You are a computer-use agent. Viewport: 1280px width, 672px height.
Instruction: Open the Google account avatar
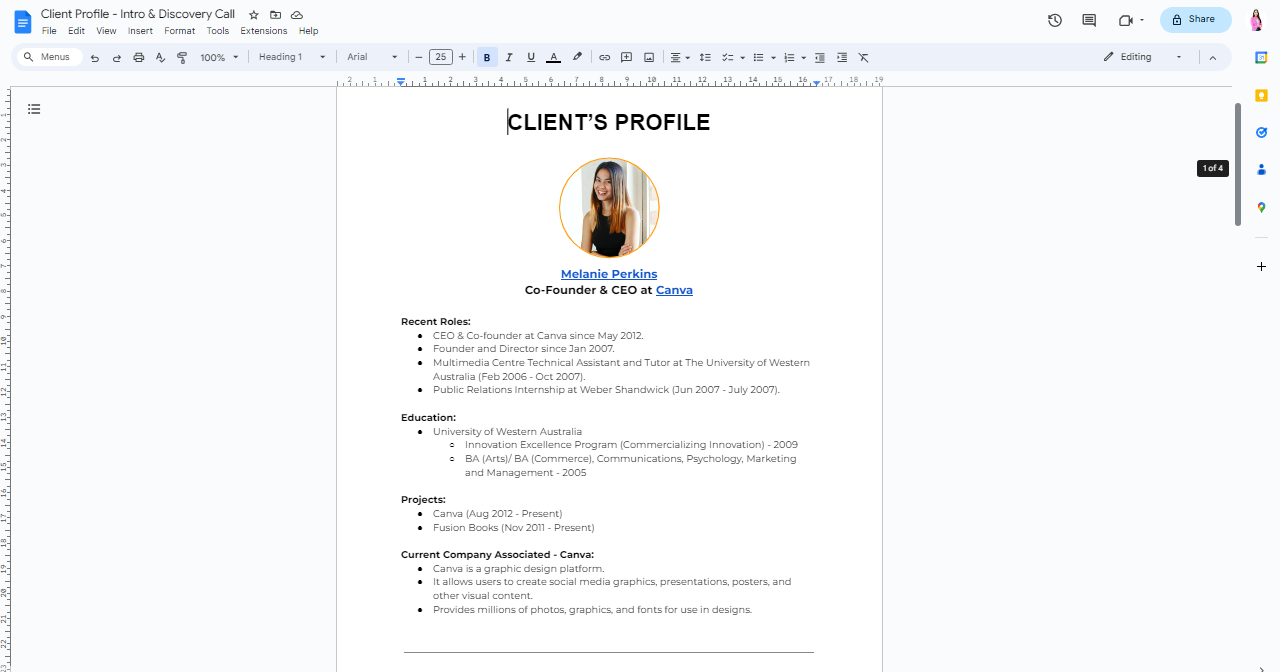(1257, 20)
